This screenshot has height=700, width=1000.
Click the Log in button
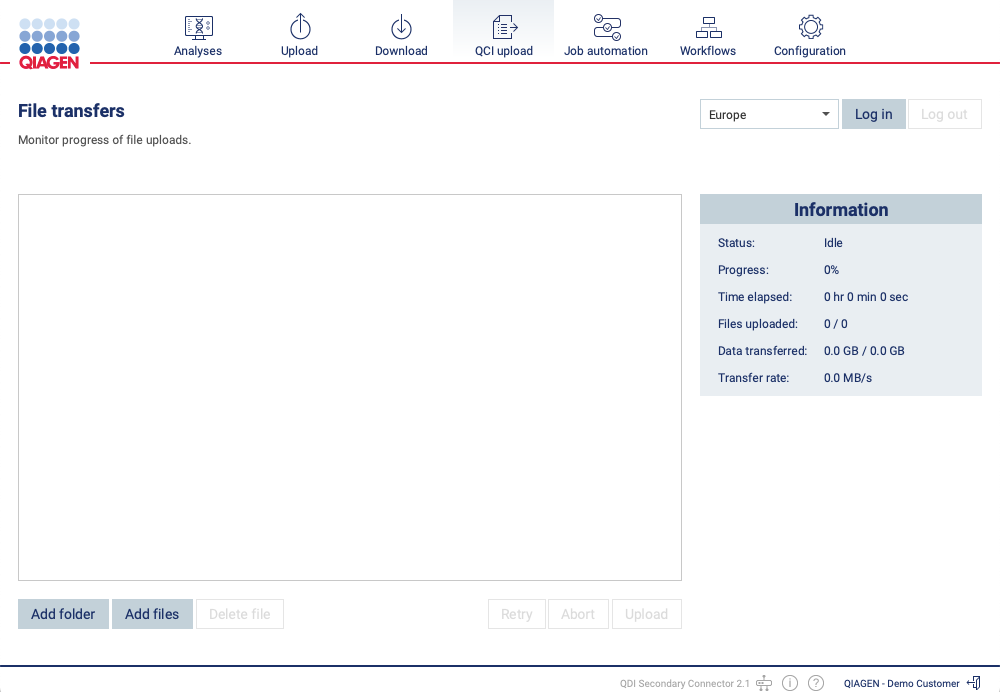click(873, 114)
